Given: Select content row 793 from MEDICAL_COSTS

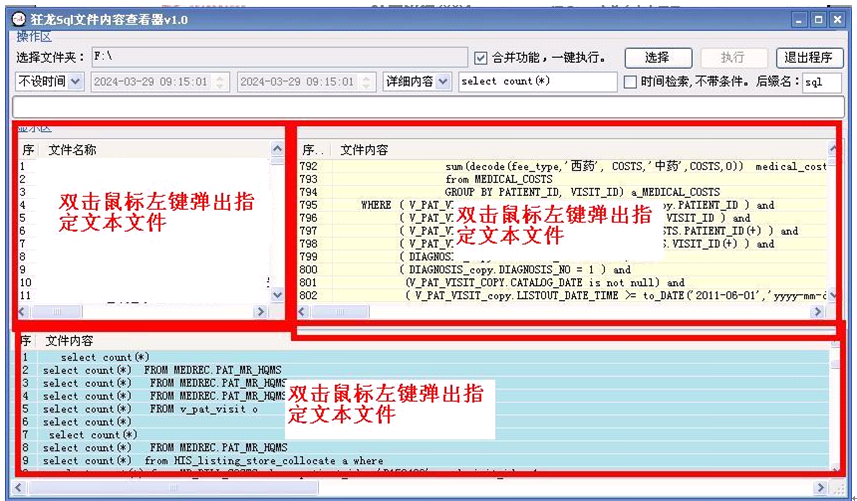Looking at the screenshot, I should tap(562, 179).
